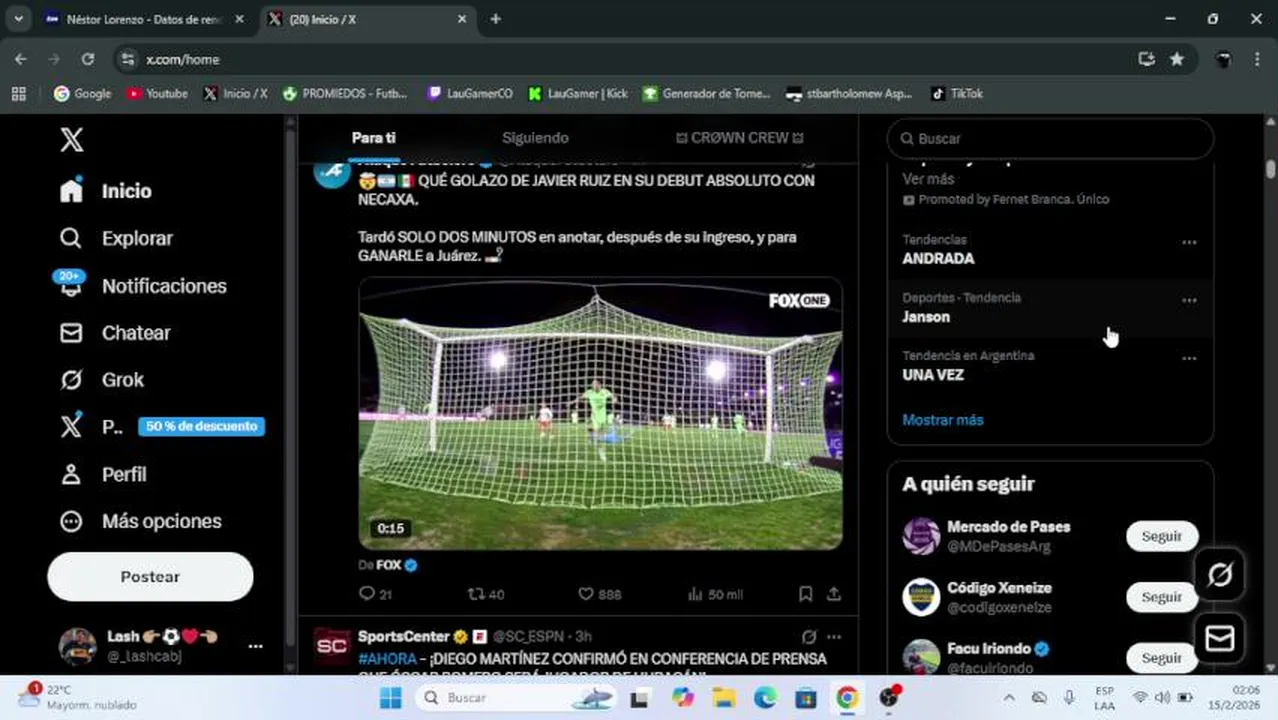Open the X logo home icon
The image size is (1278, 720).
coord(71,139)
